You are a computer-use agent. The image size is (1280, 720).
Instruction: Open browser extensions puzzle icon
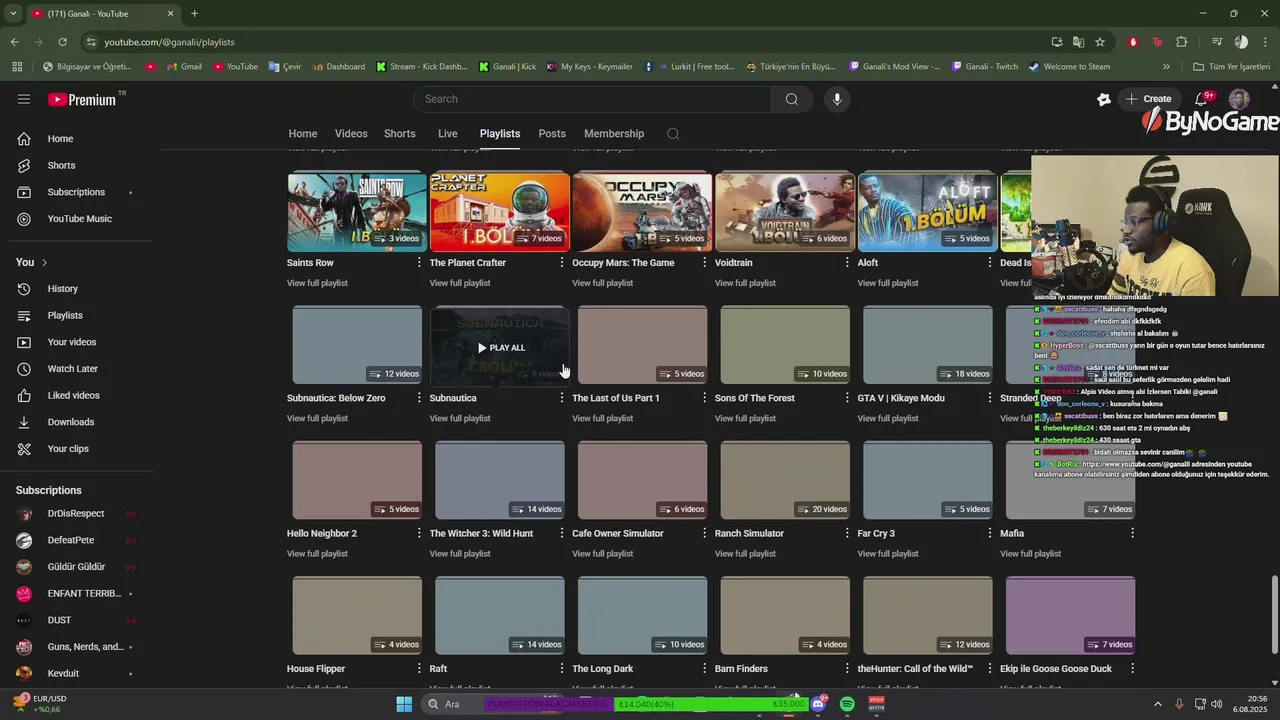[x=1182, y=42]
